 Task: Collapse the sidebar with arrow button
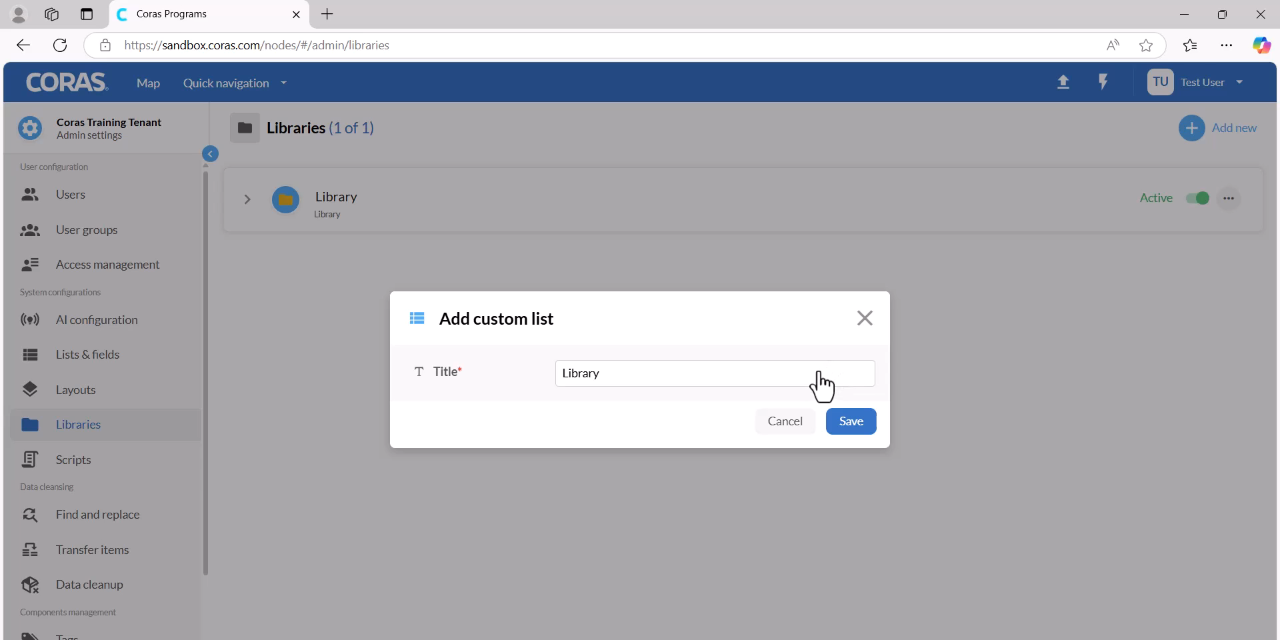[210, 154]
